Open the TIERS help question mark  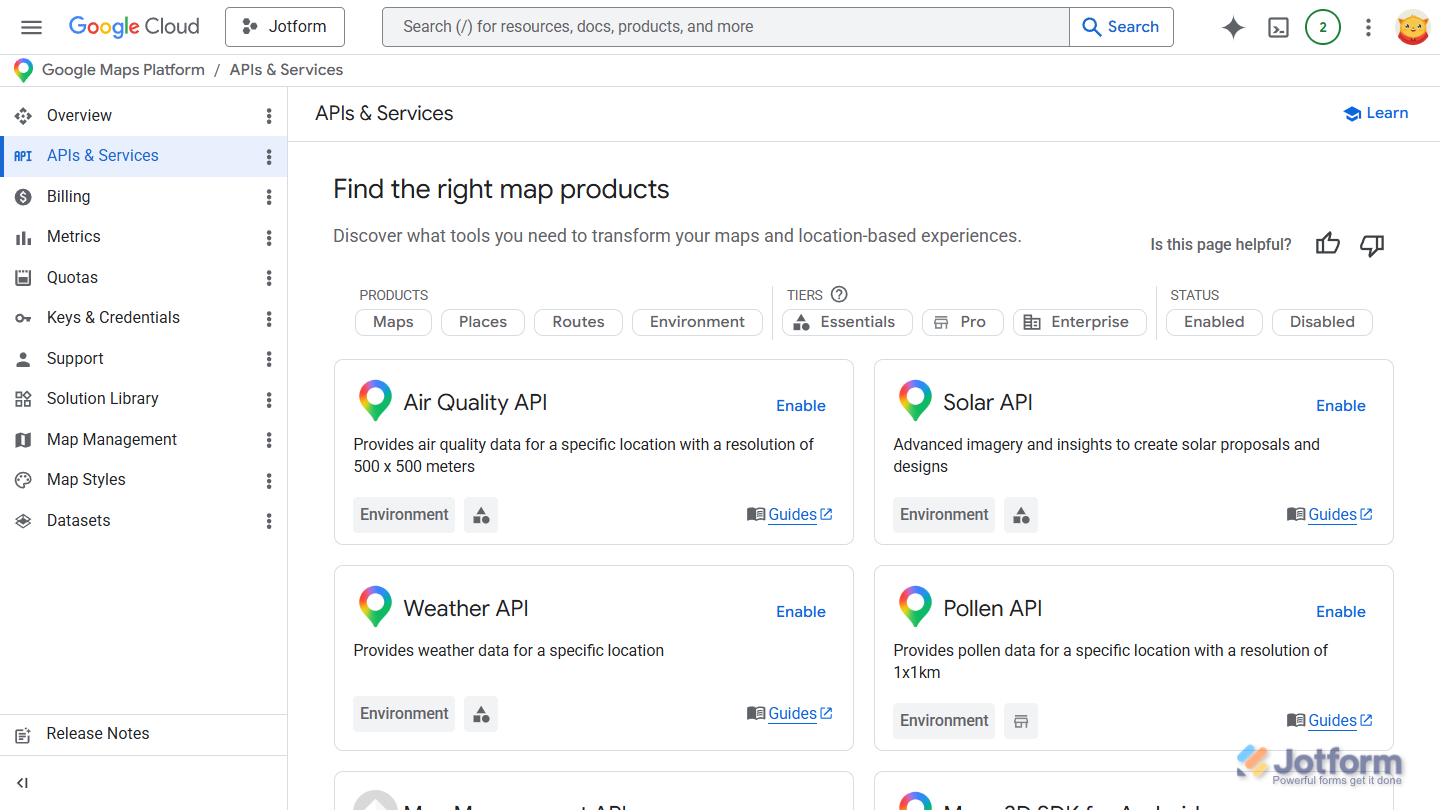pos(839,294)
